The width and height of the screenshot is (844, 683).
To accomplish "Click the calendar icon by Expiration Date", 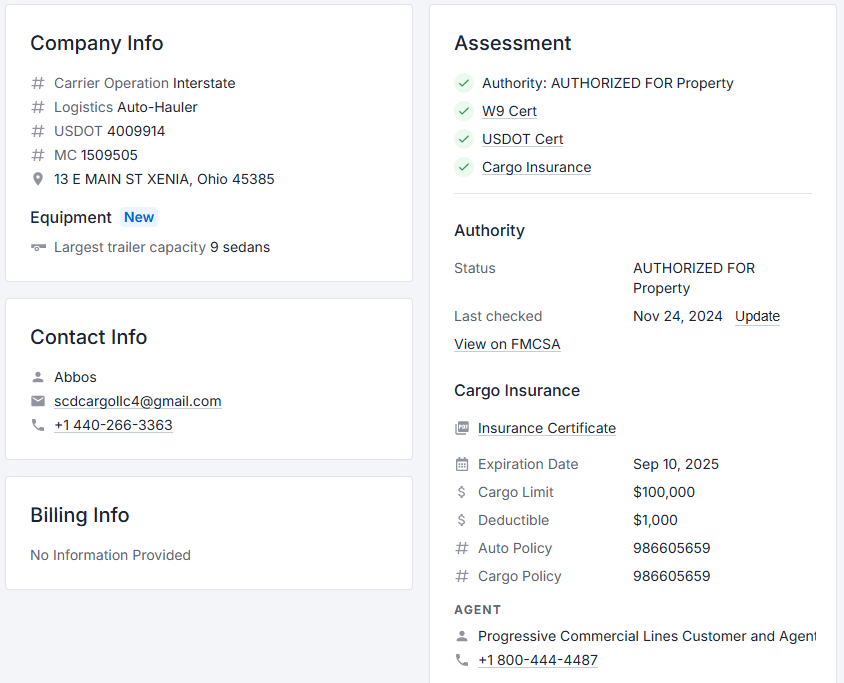I will [461, 464].
